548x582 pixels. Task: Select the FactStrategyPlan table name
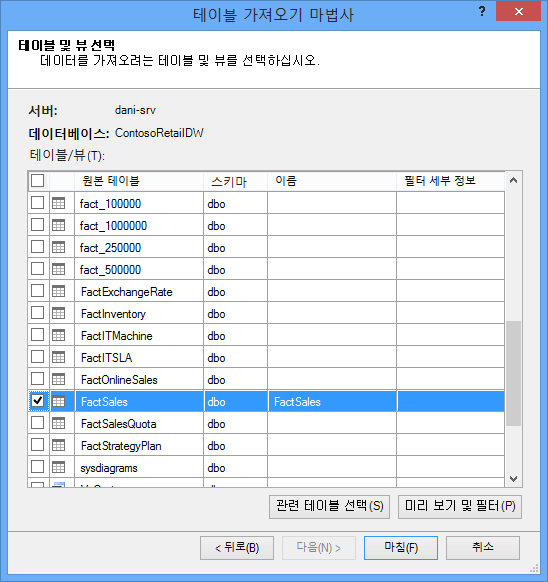tap(121, 446)
